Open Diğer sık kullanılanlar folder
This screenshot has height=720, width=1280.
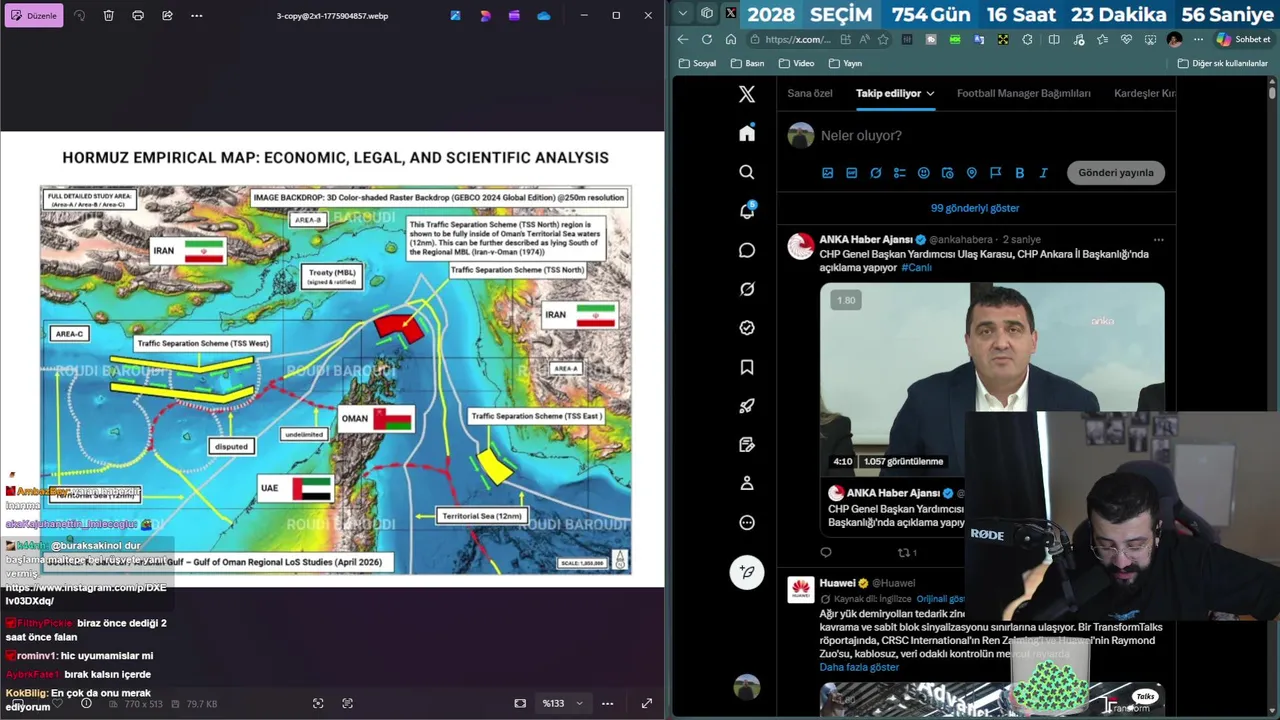click(x=1222, y=63)
